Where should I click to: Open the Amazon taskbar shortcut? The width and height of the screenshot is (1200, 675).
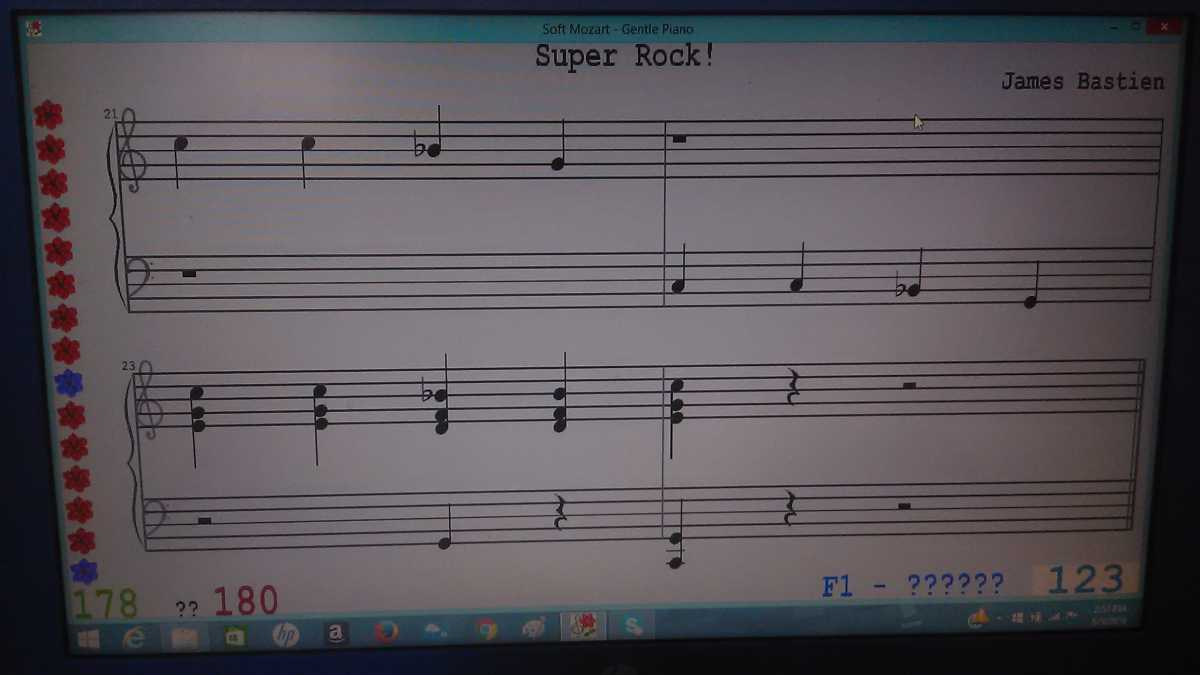point(336,633)
